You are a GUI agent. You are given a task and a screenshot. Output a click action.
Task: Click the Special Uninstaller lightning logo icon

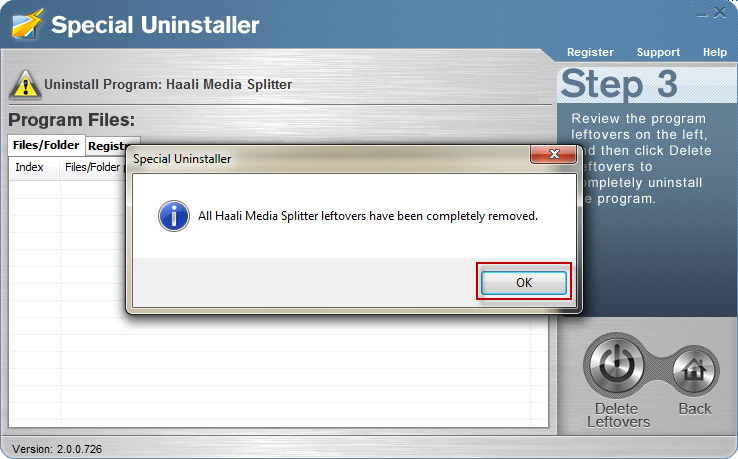pos(27,24)
